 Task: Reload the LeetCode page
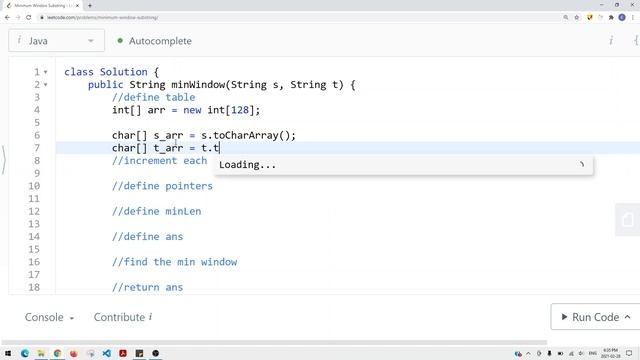(29, 17)
